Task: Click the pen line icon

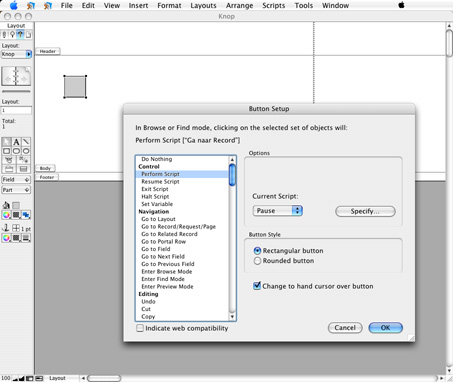Action: pyautogui.click(x=6, y=228)
